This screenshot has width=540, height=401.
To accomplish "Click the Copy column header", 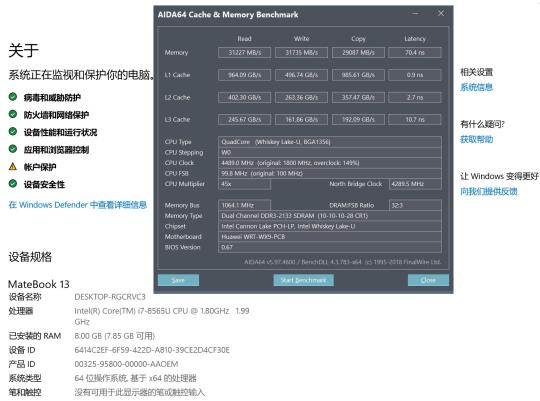I will pyautogui.click(x=358, y=39).
